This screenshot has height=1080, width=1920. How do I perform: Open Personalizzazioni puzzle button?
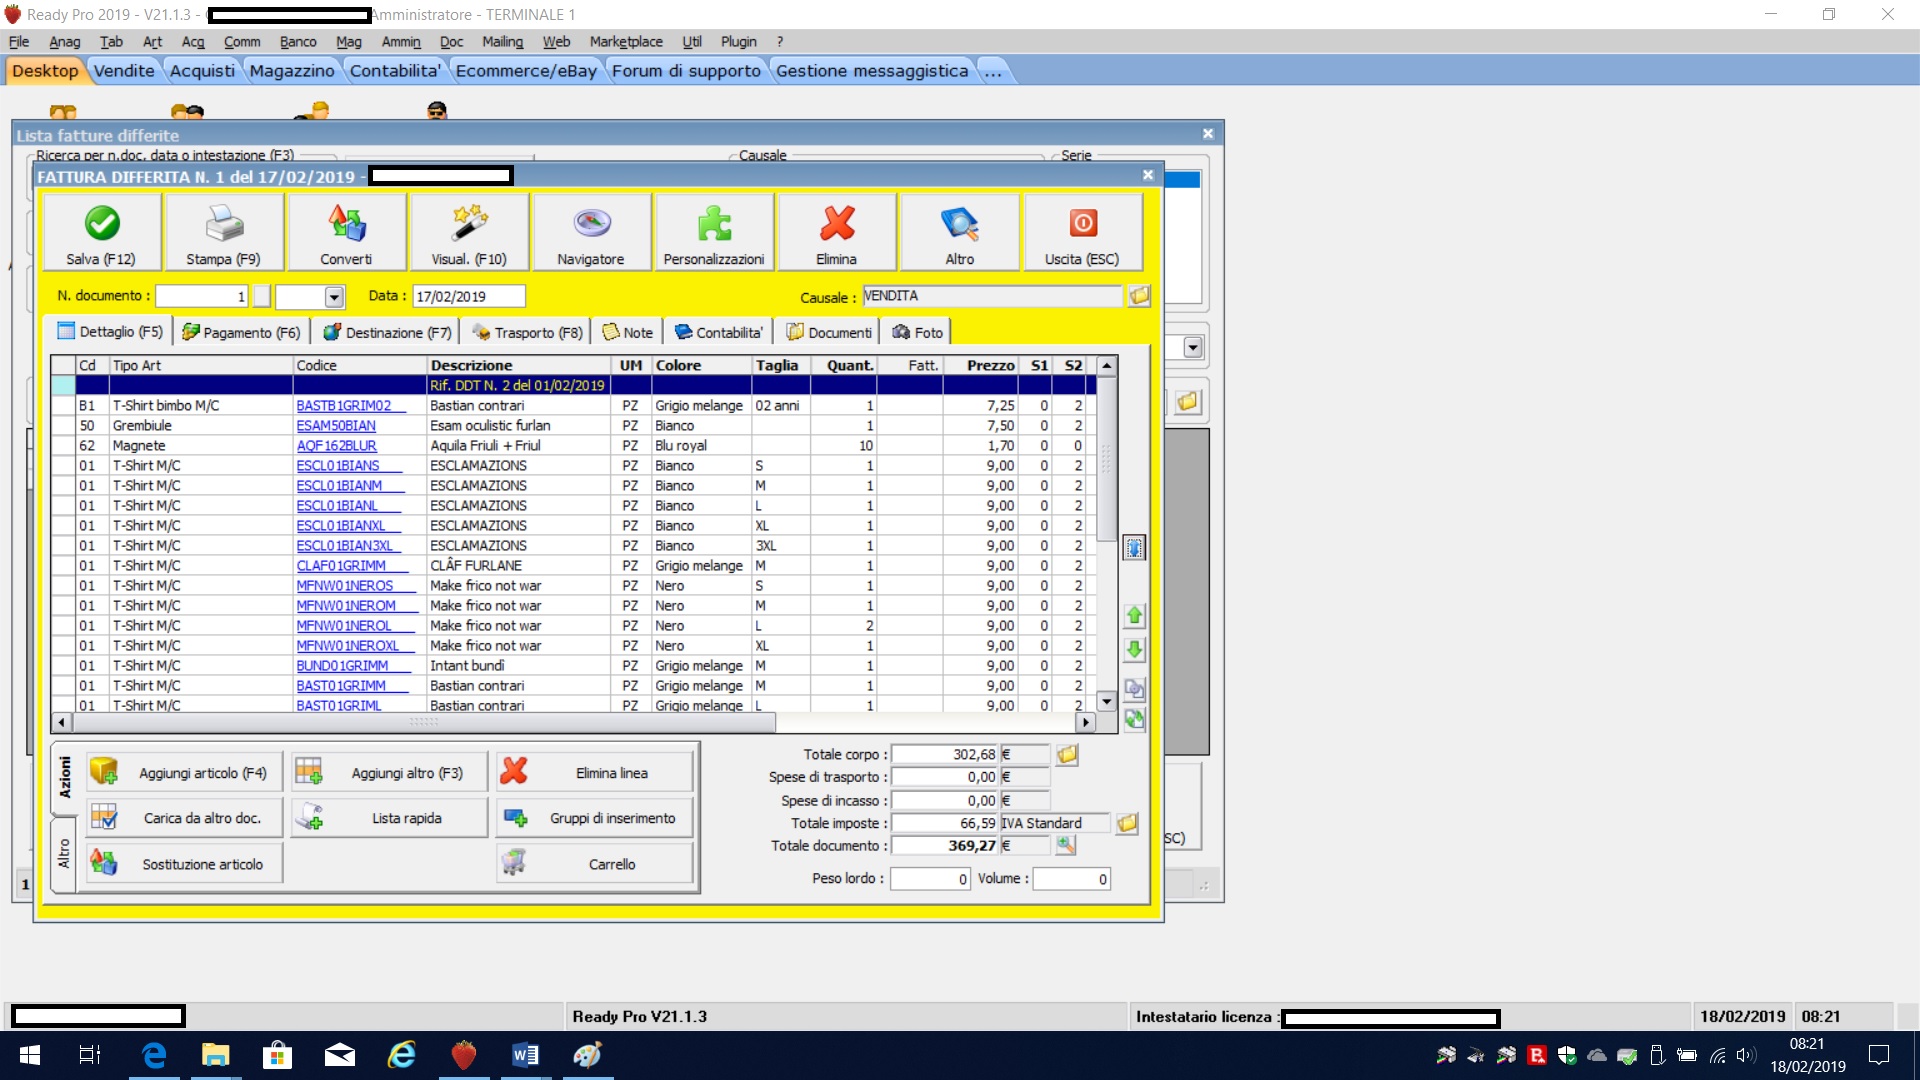714,232
